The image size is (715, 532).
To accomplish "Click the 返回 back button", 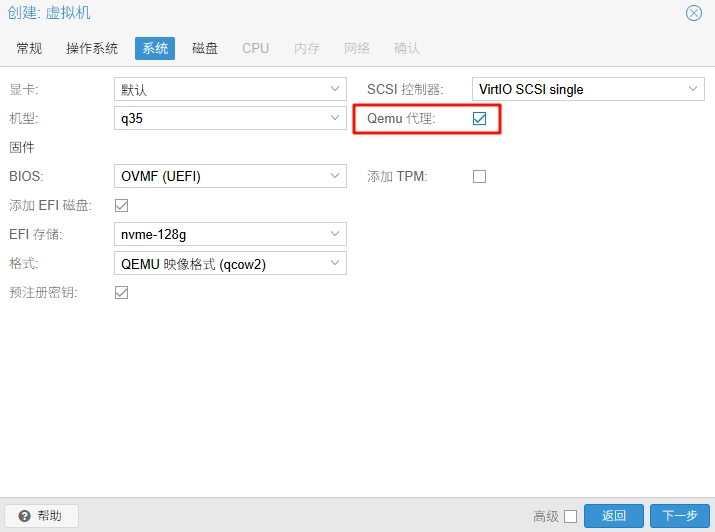I will pyautogui.click(x=614, y=516).
